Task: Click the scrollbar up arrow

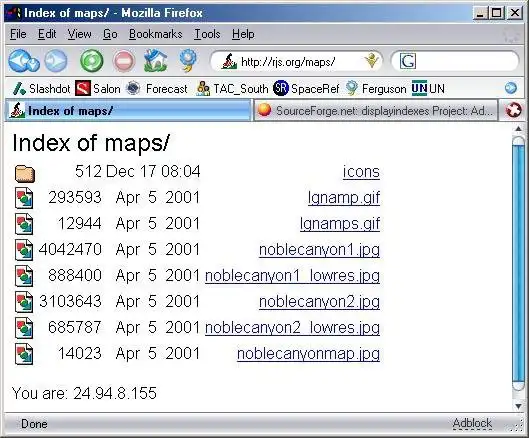Action: (x=518, y=129)
